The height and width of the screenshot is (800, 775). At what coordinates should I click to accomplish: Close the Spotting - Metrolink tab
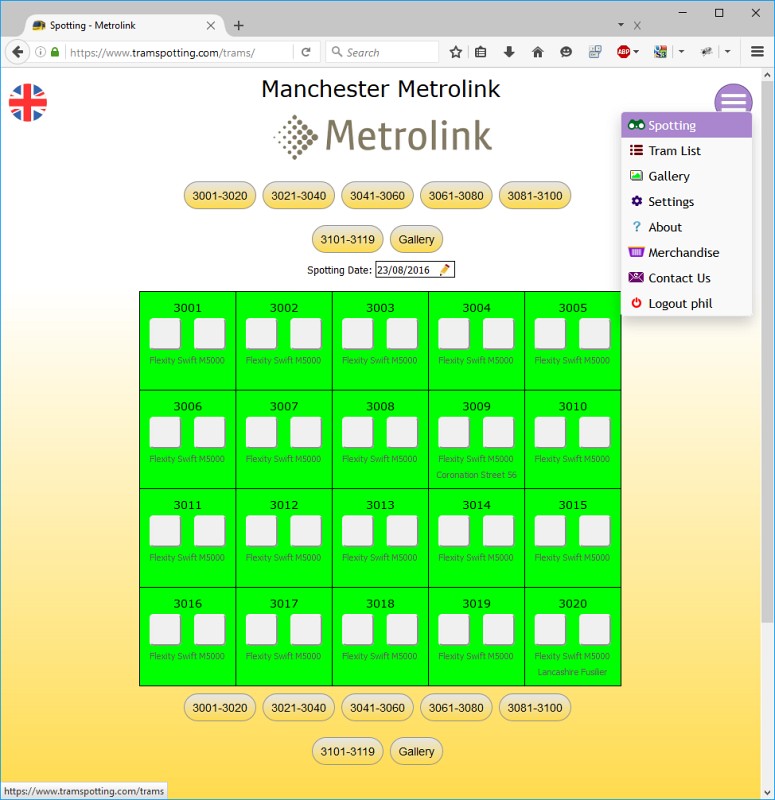(210, 26)
